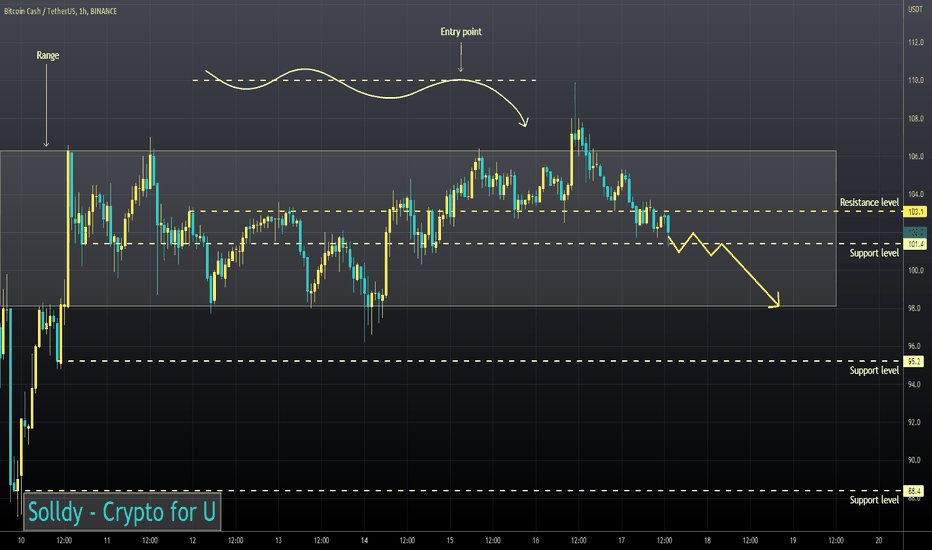Click the 110.0 price axis label
932x550 pixels.
pyautogui.click(x=915, y=80)
